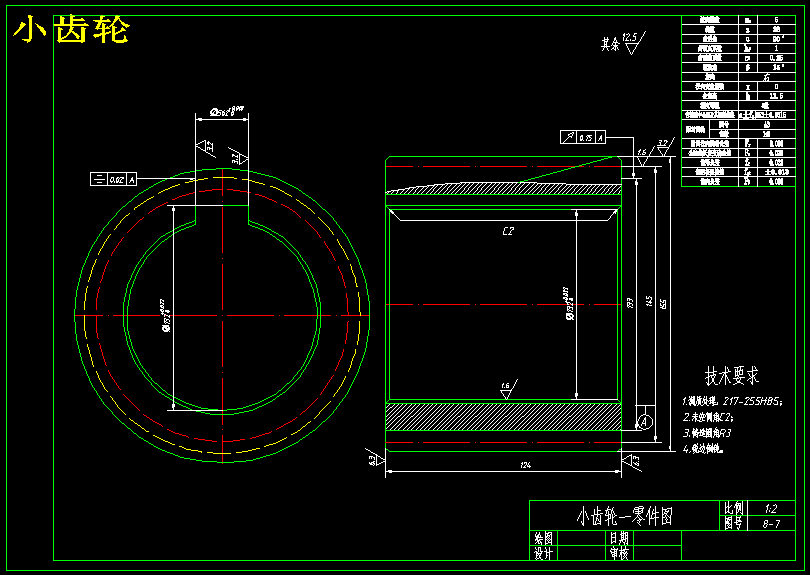Click the 1:2 scale value

click(771, 508)
